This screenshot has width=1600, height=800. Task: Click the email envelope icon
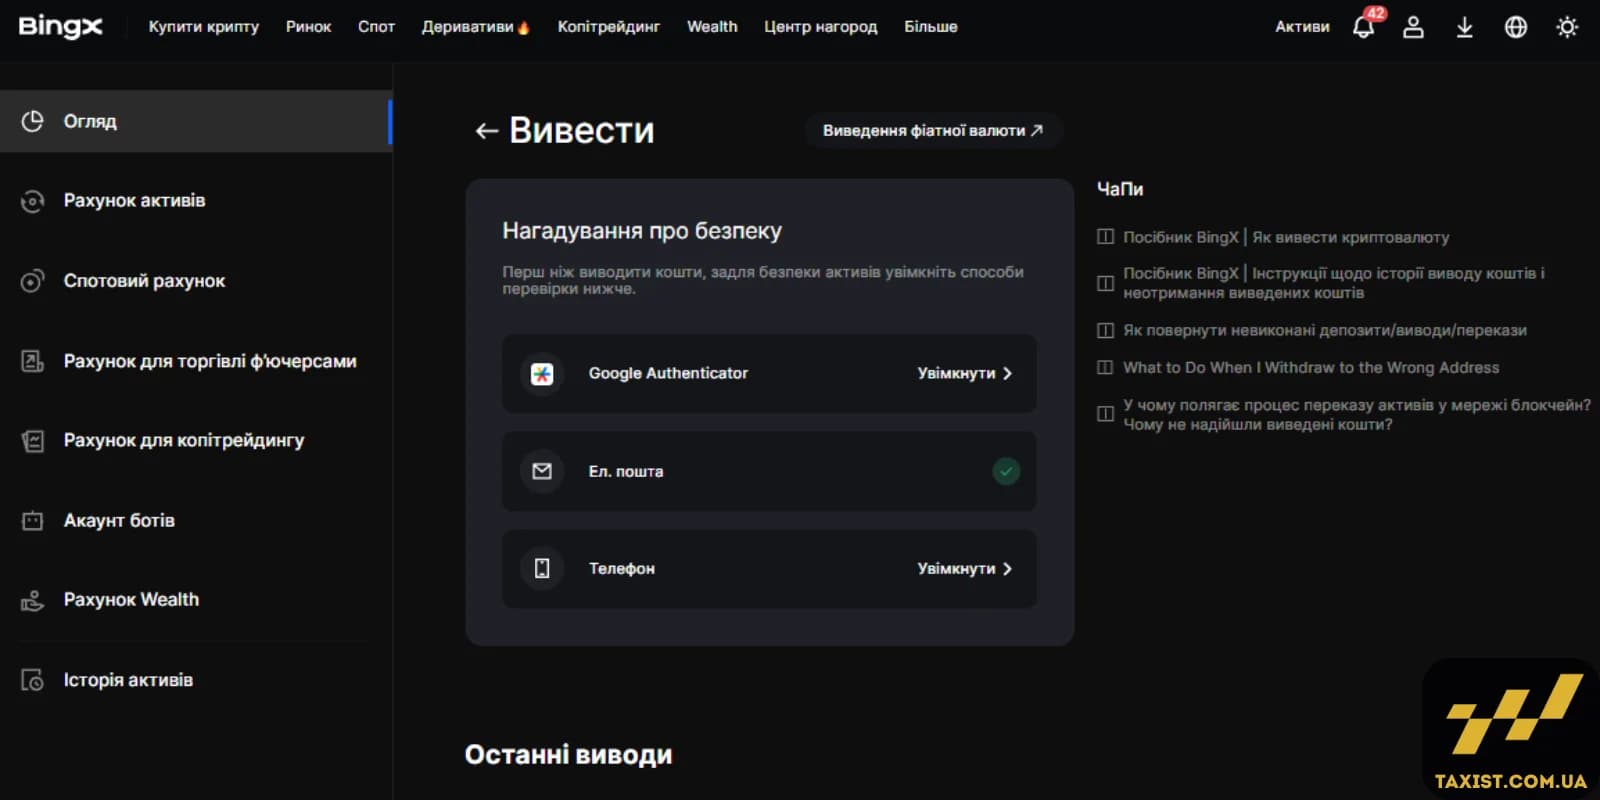tap(542, 471)
